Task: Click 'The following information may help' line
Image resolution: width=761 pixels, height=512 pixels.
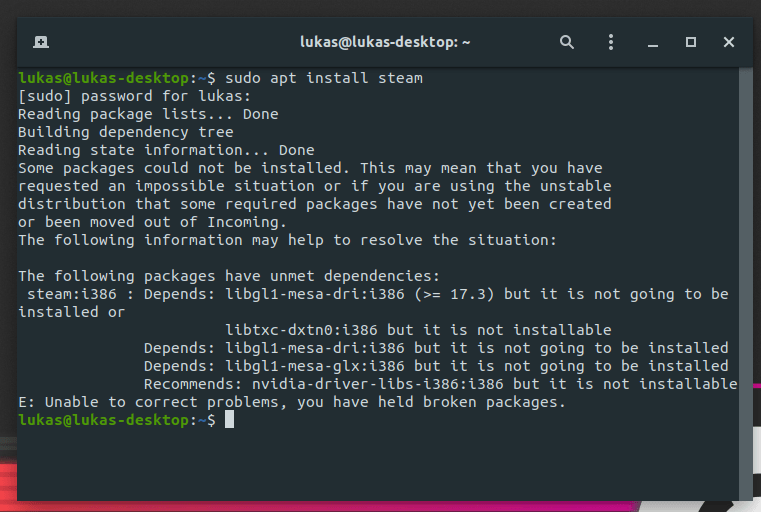Action: [x=287, y=240]
